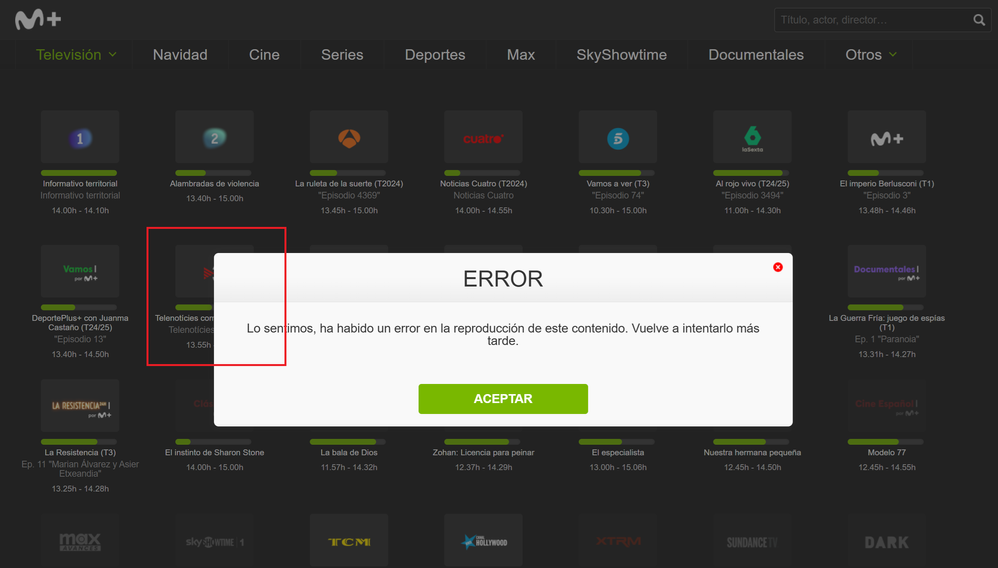
Task: Select the Cuatro channel logo
Action: pyautogui.click(x=483, y=137)
